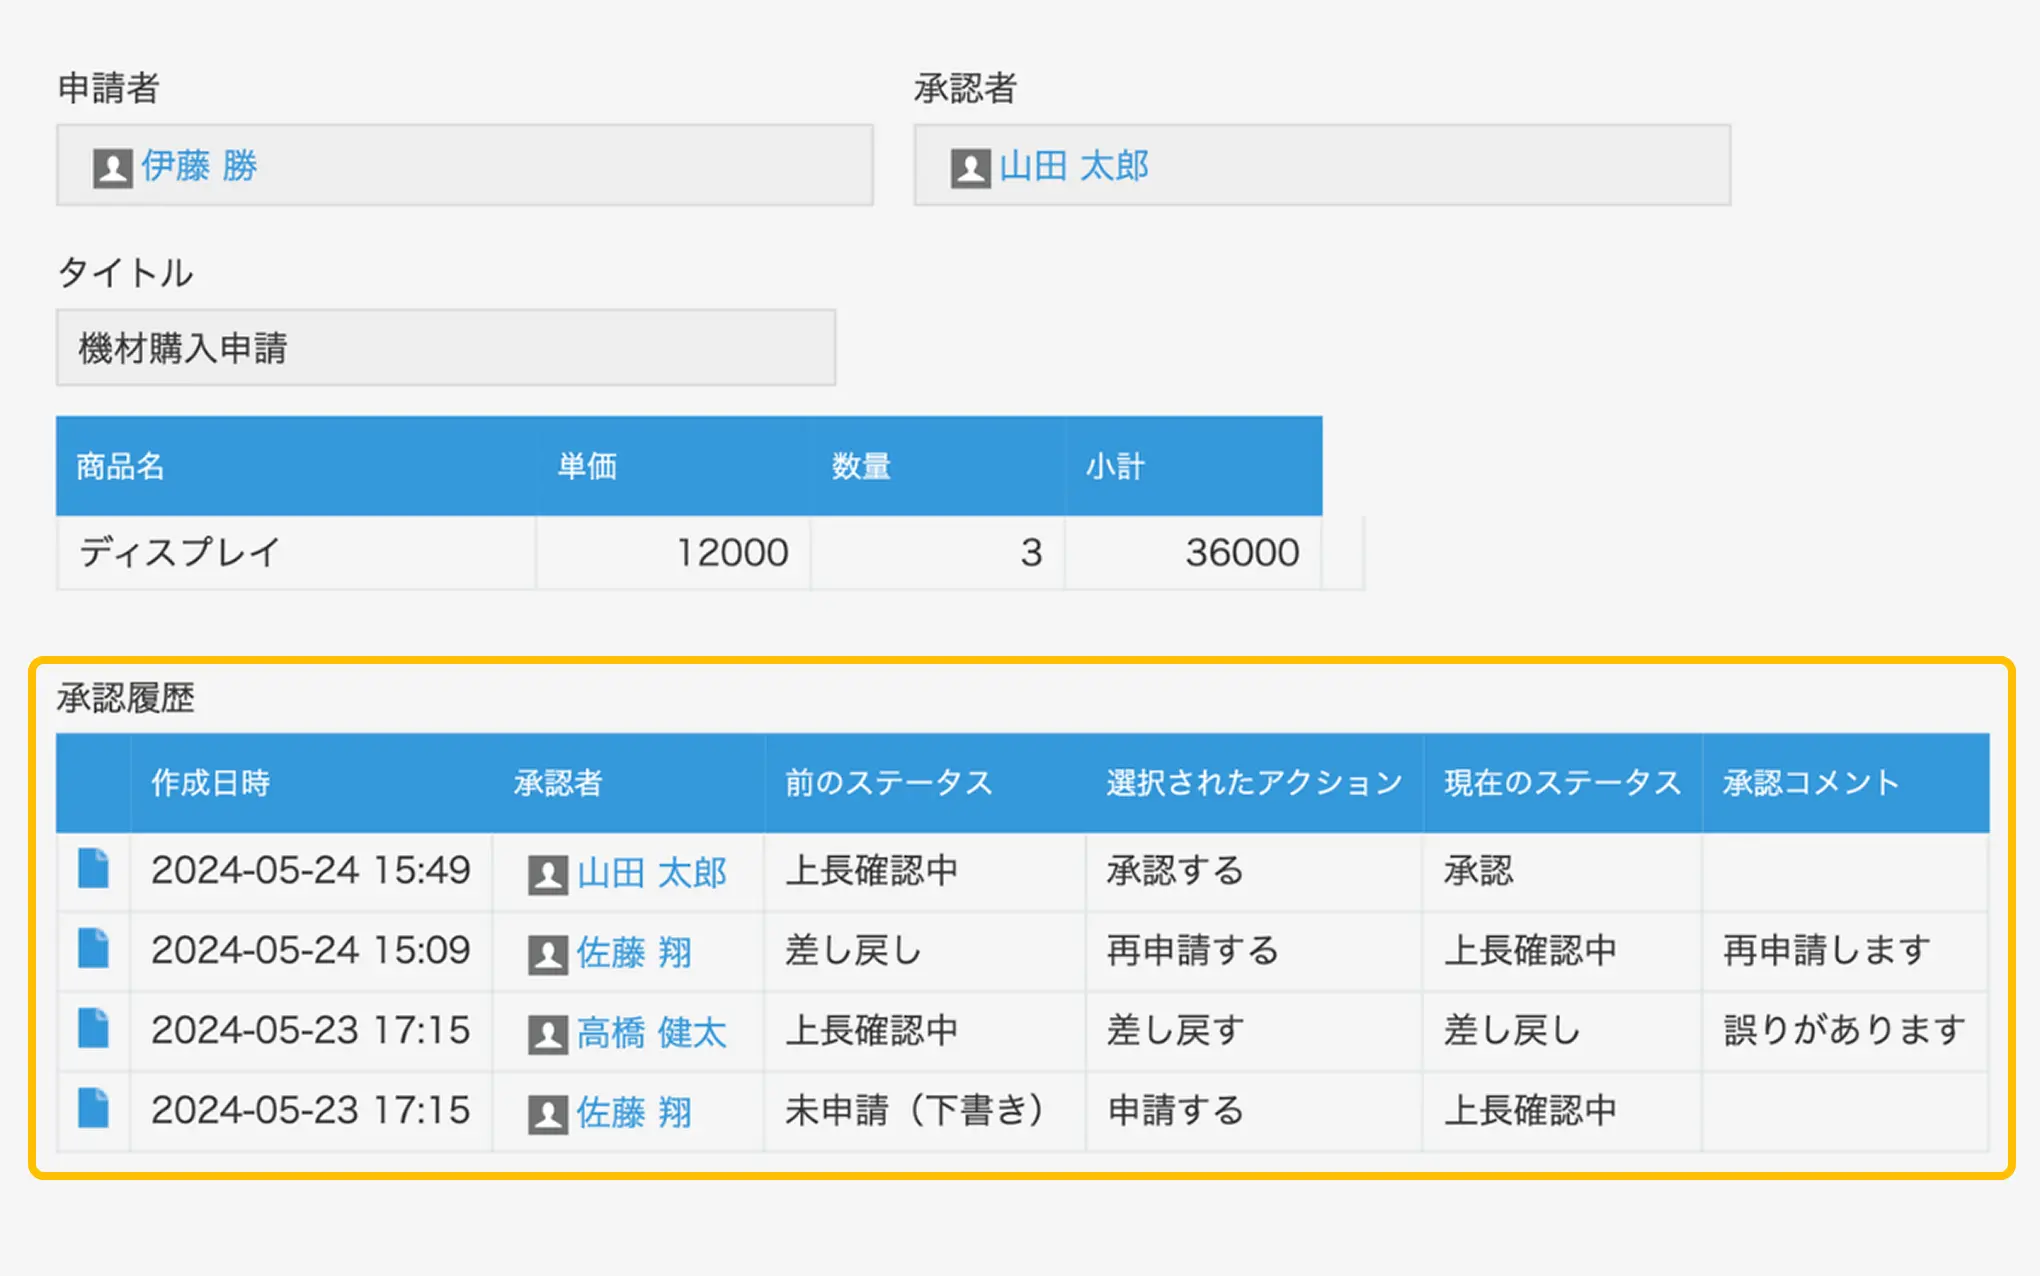Click the comment 誤りがあります cell
The image size is (2040, 1276).
click(x=1844, y=1030)
